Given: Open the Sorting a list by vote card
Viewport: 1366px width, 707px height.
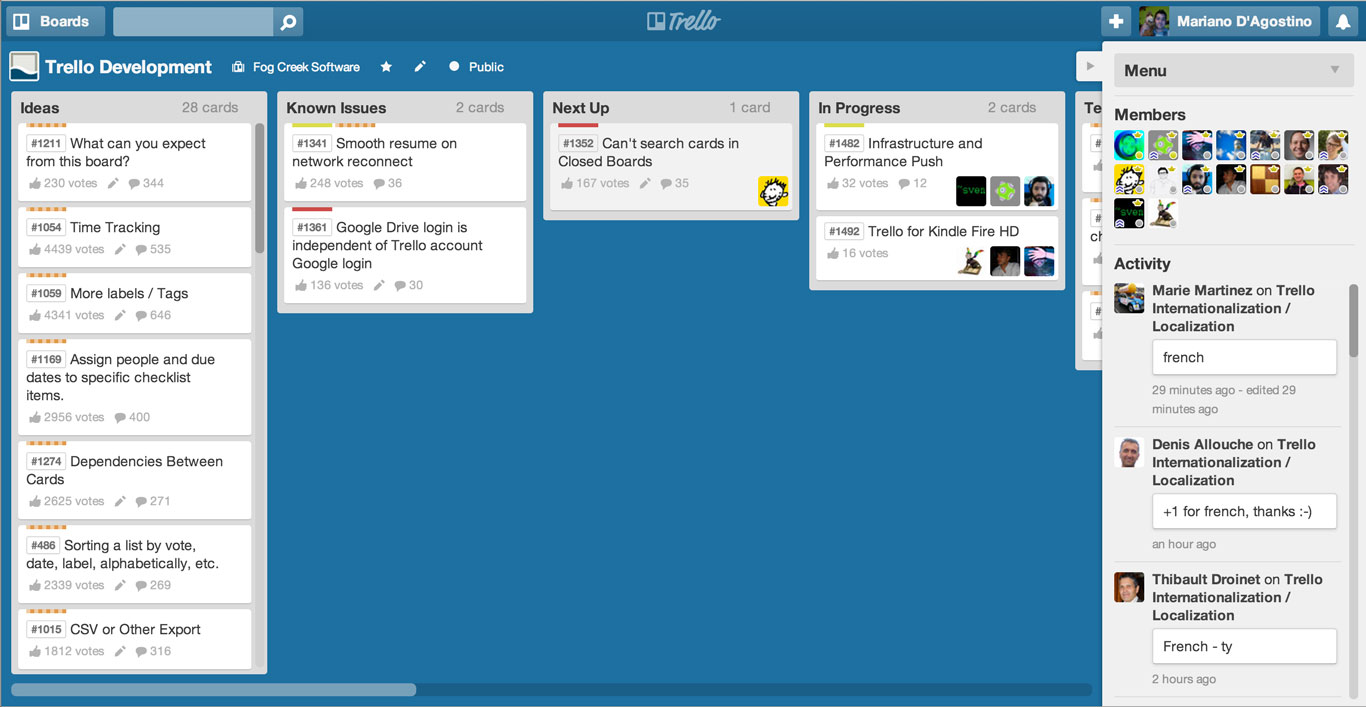Looking at the screenshot, I should [x=134, y=564].
